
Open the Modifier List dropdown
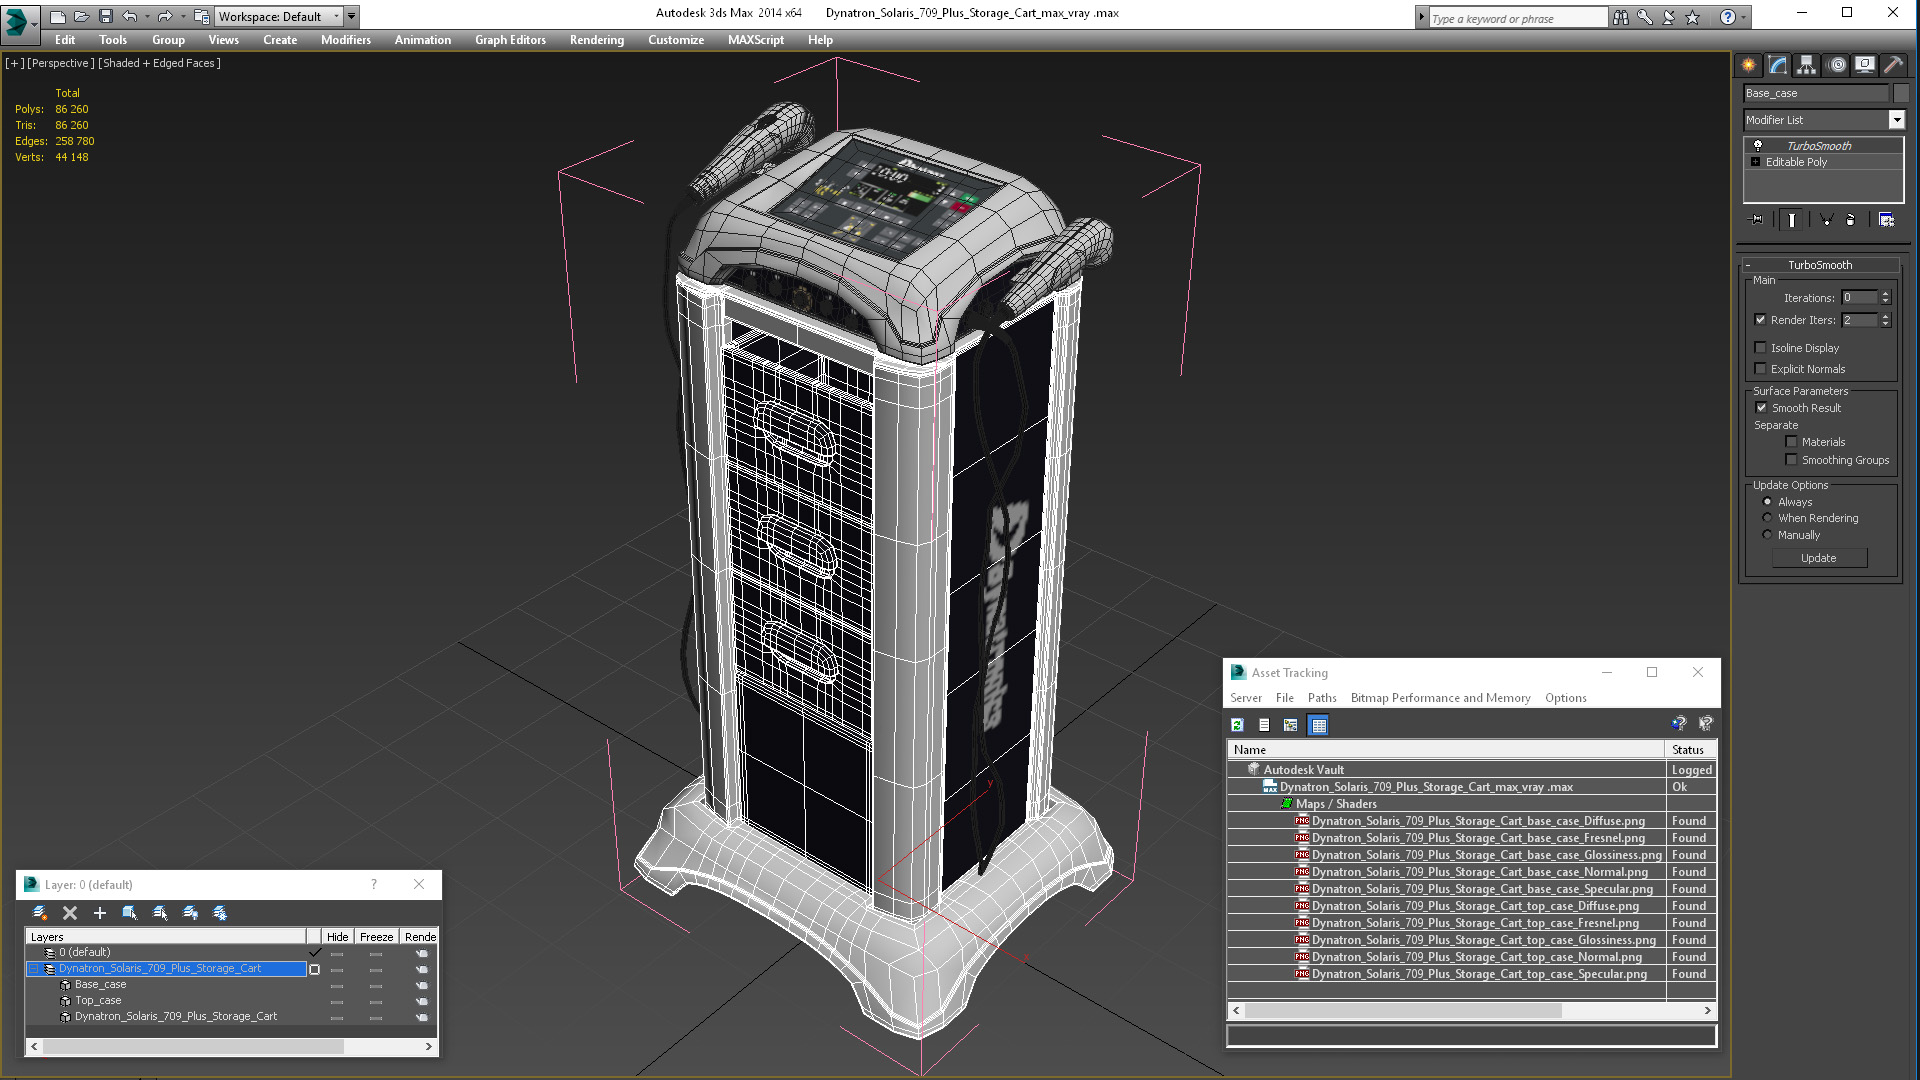coord(1896,120)
